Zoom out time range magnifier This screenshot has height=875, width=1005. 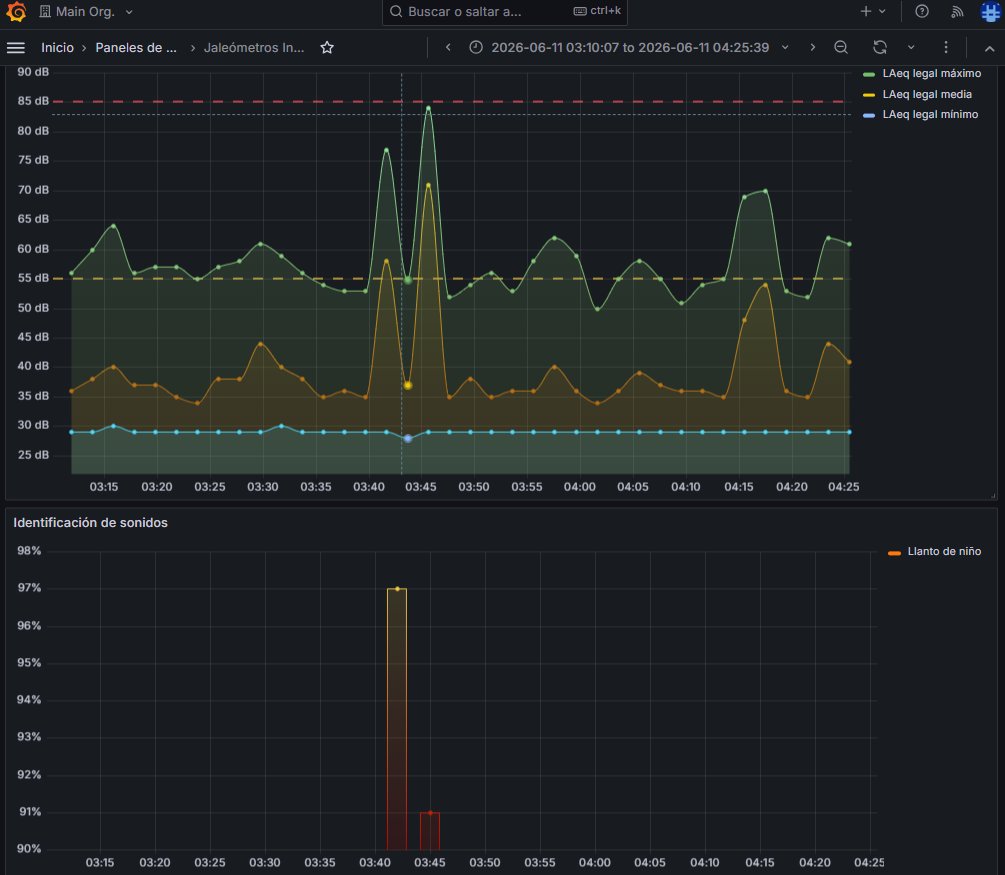coord(841,47)
